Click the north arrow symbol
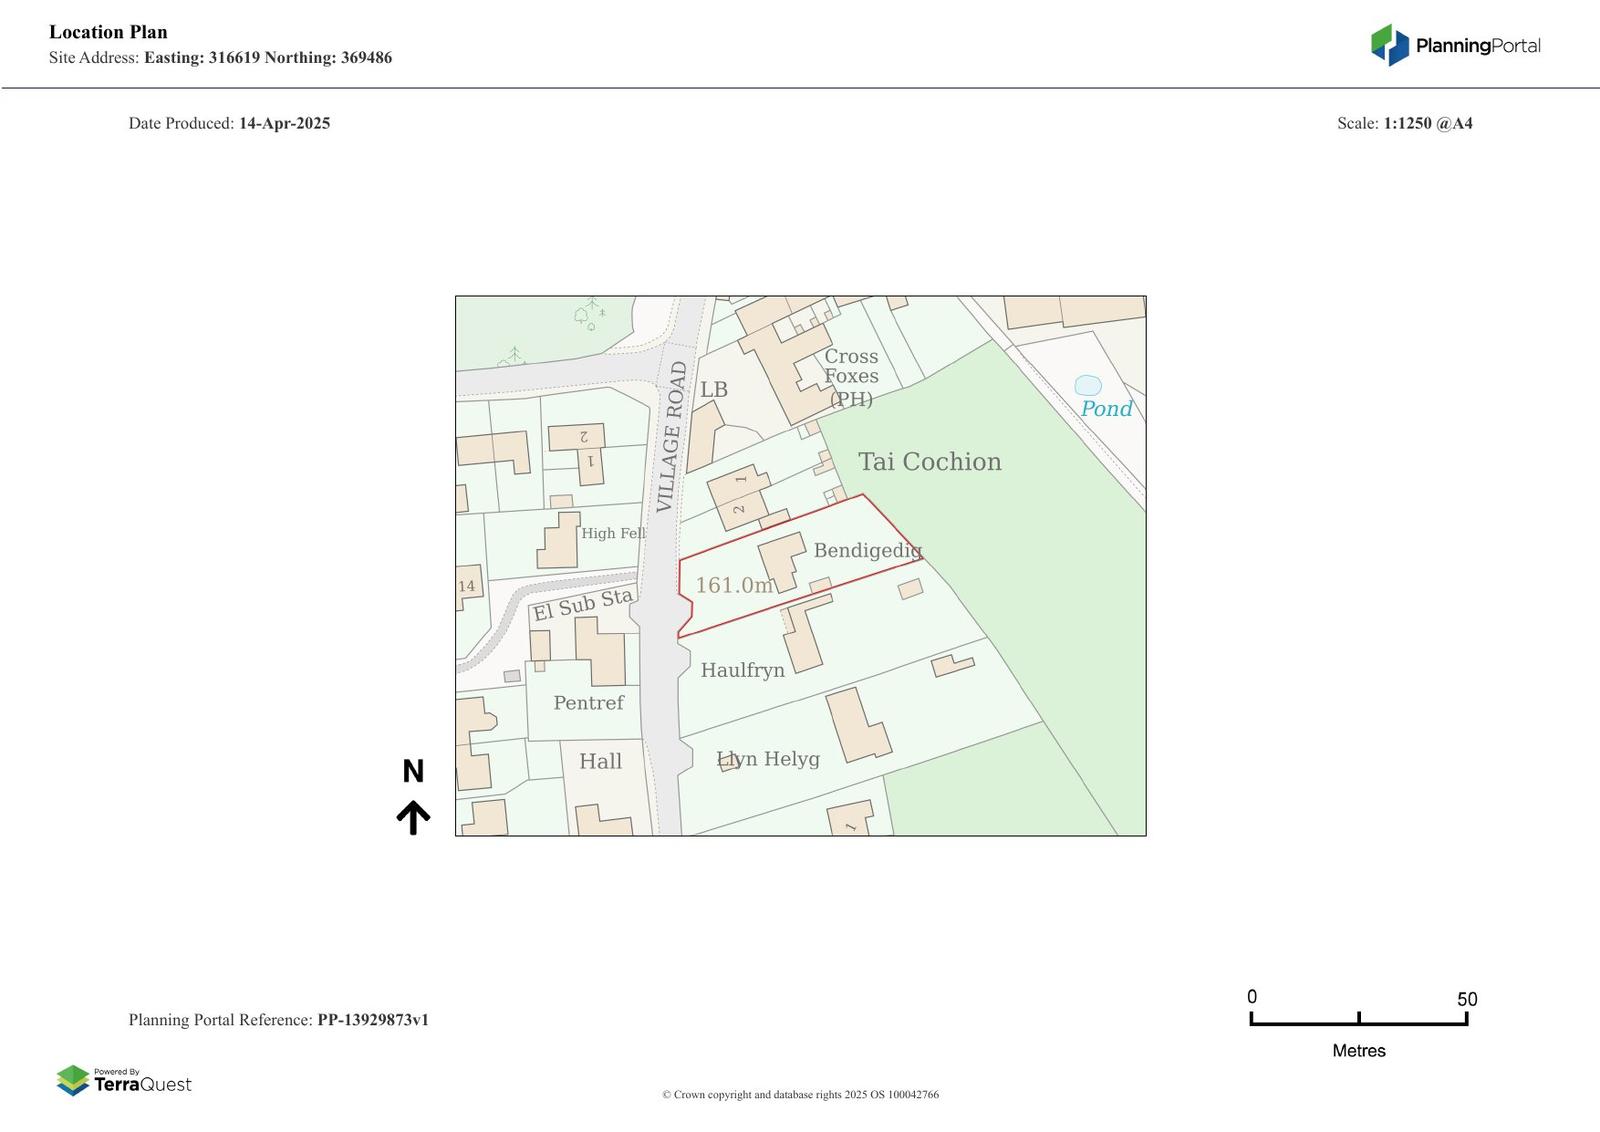Screen dimensions: 1600x1132 click(413, 816)
